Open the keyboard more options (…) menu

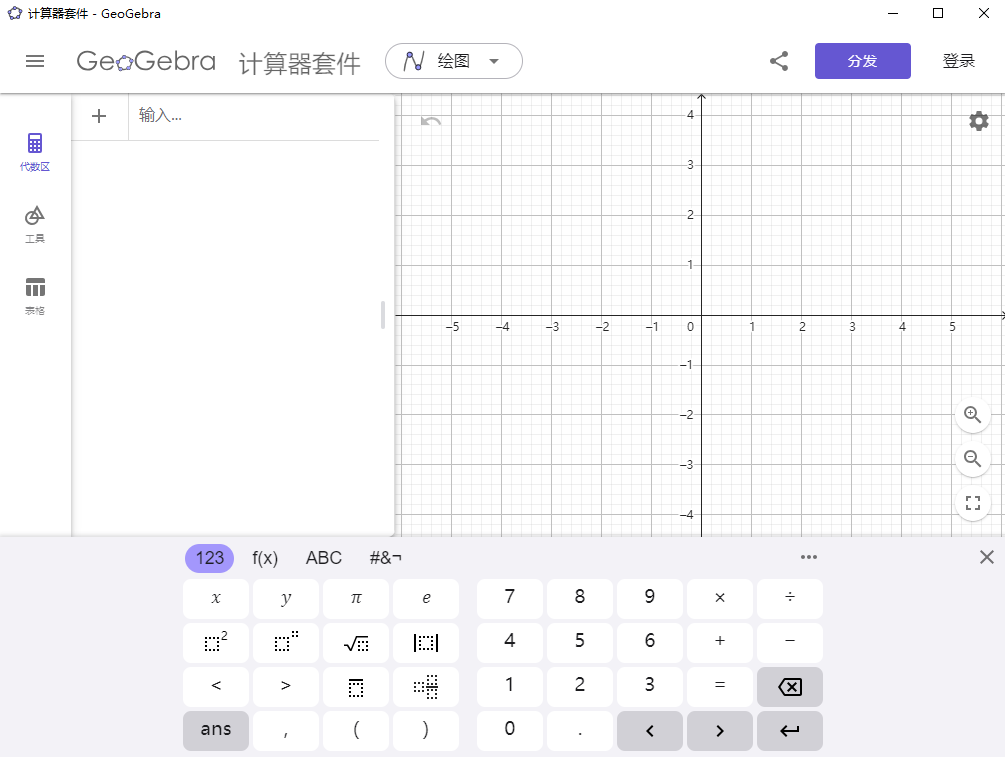click(809, 557)
